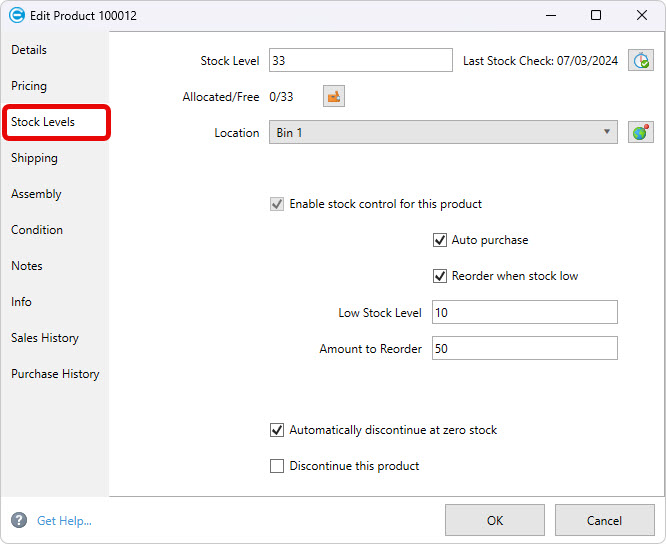The height and width of the screenshot is (544, 666).
Task: Open the Assembly tab
Action: pyautogui.click(x=36, y=194)
